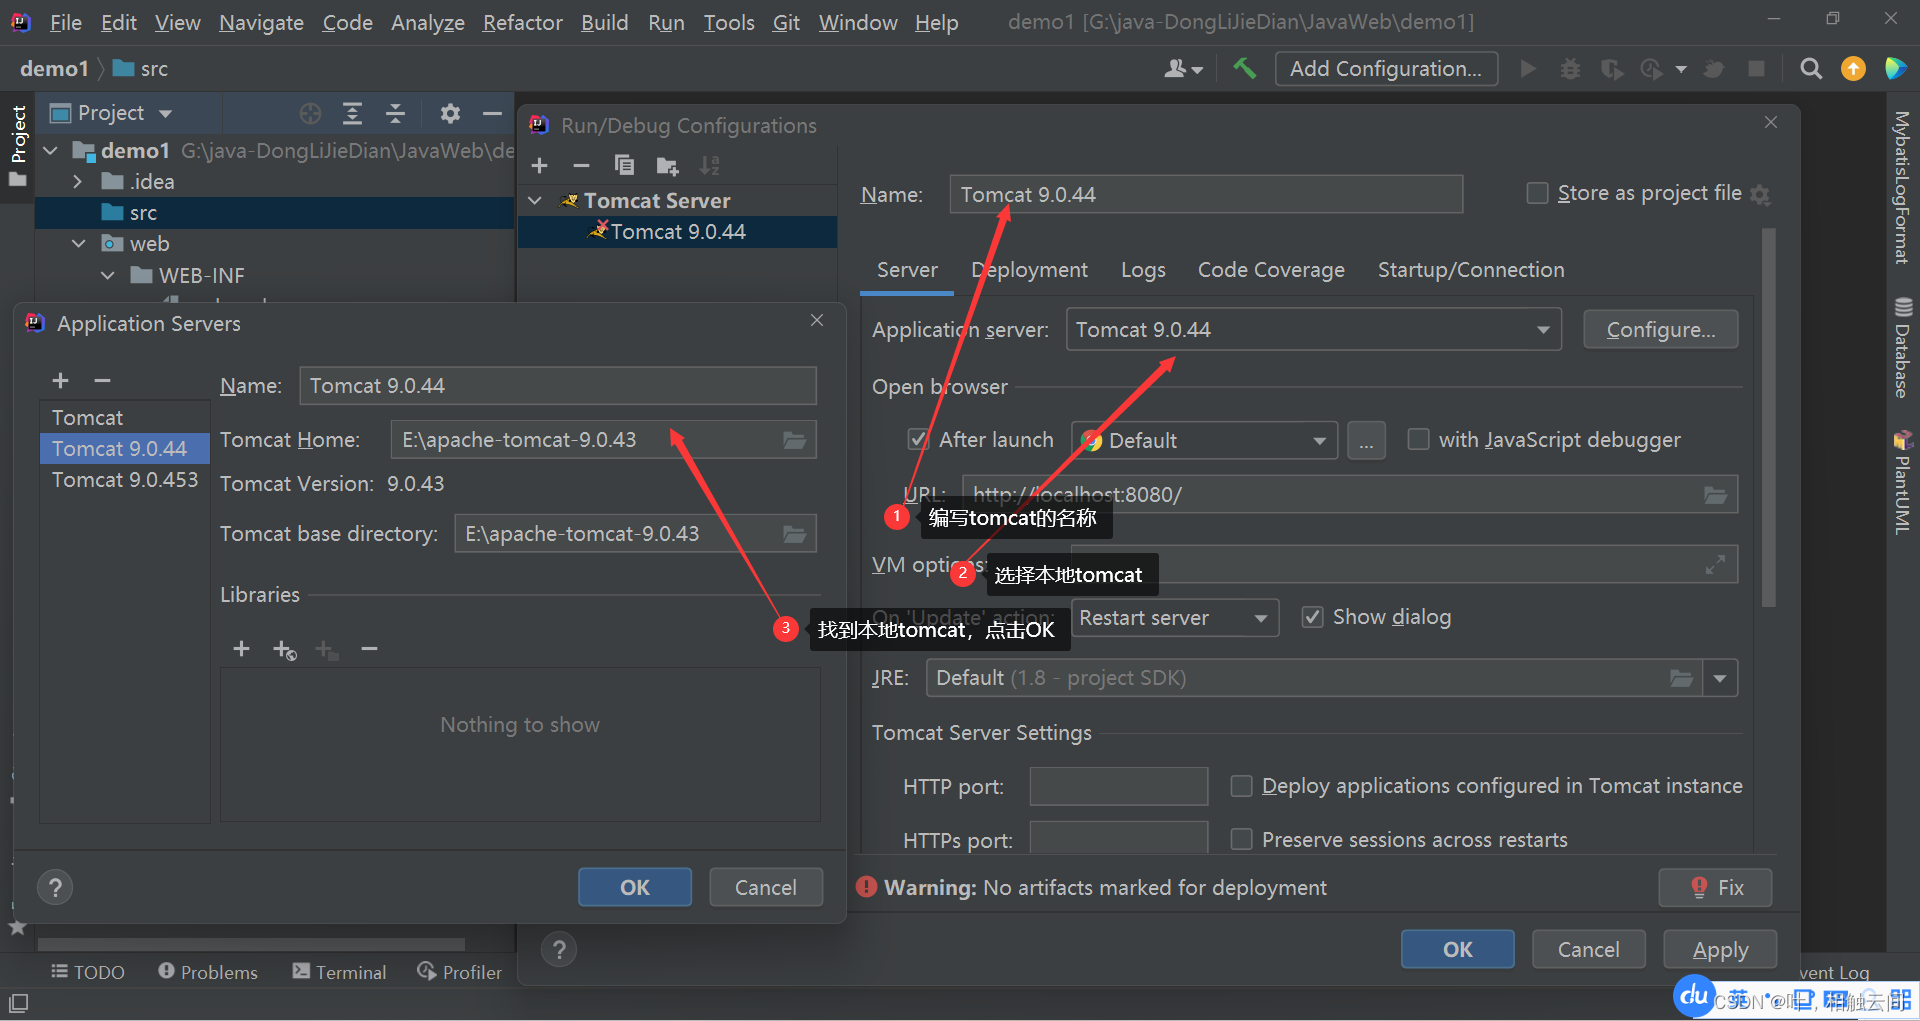Viewport: 1920px width, 1021px height.
Task: Click move-into-new-folder icon in Run/Debug toolbar
Action: [667, 165]
